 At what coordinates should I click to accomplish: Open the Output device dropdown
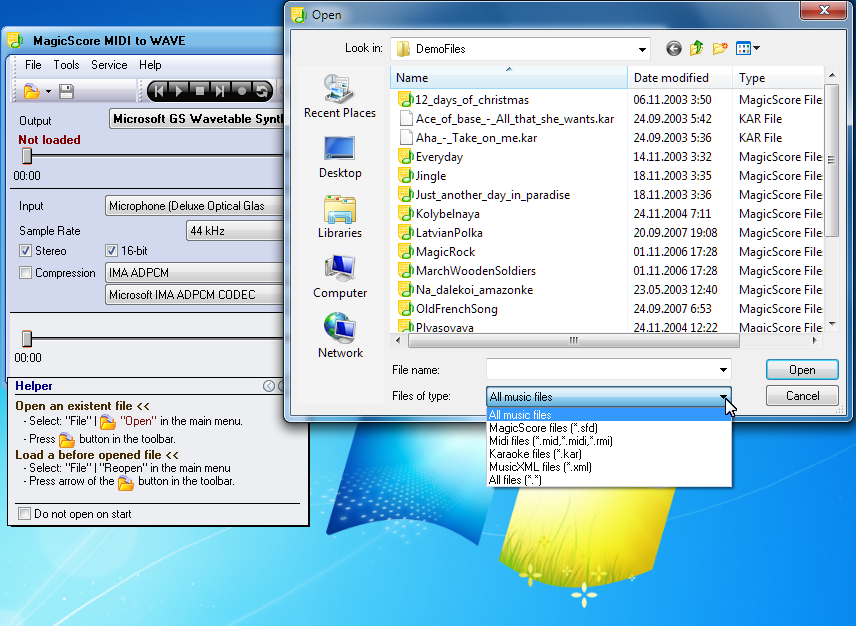tap(197, 118)
